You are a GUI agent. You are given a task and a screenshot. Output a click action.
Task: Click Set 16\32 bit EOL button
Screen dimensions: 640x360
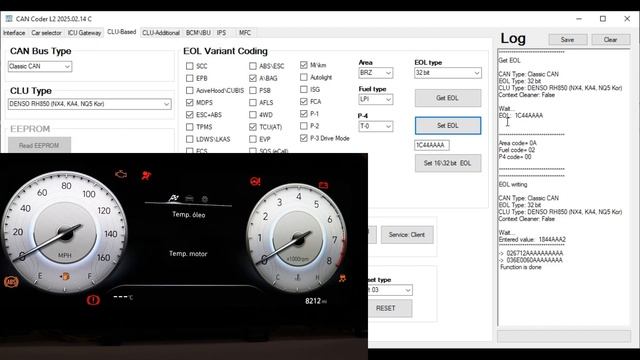[x=448, y=163]
